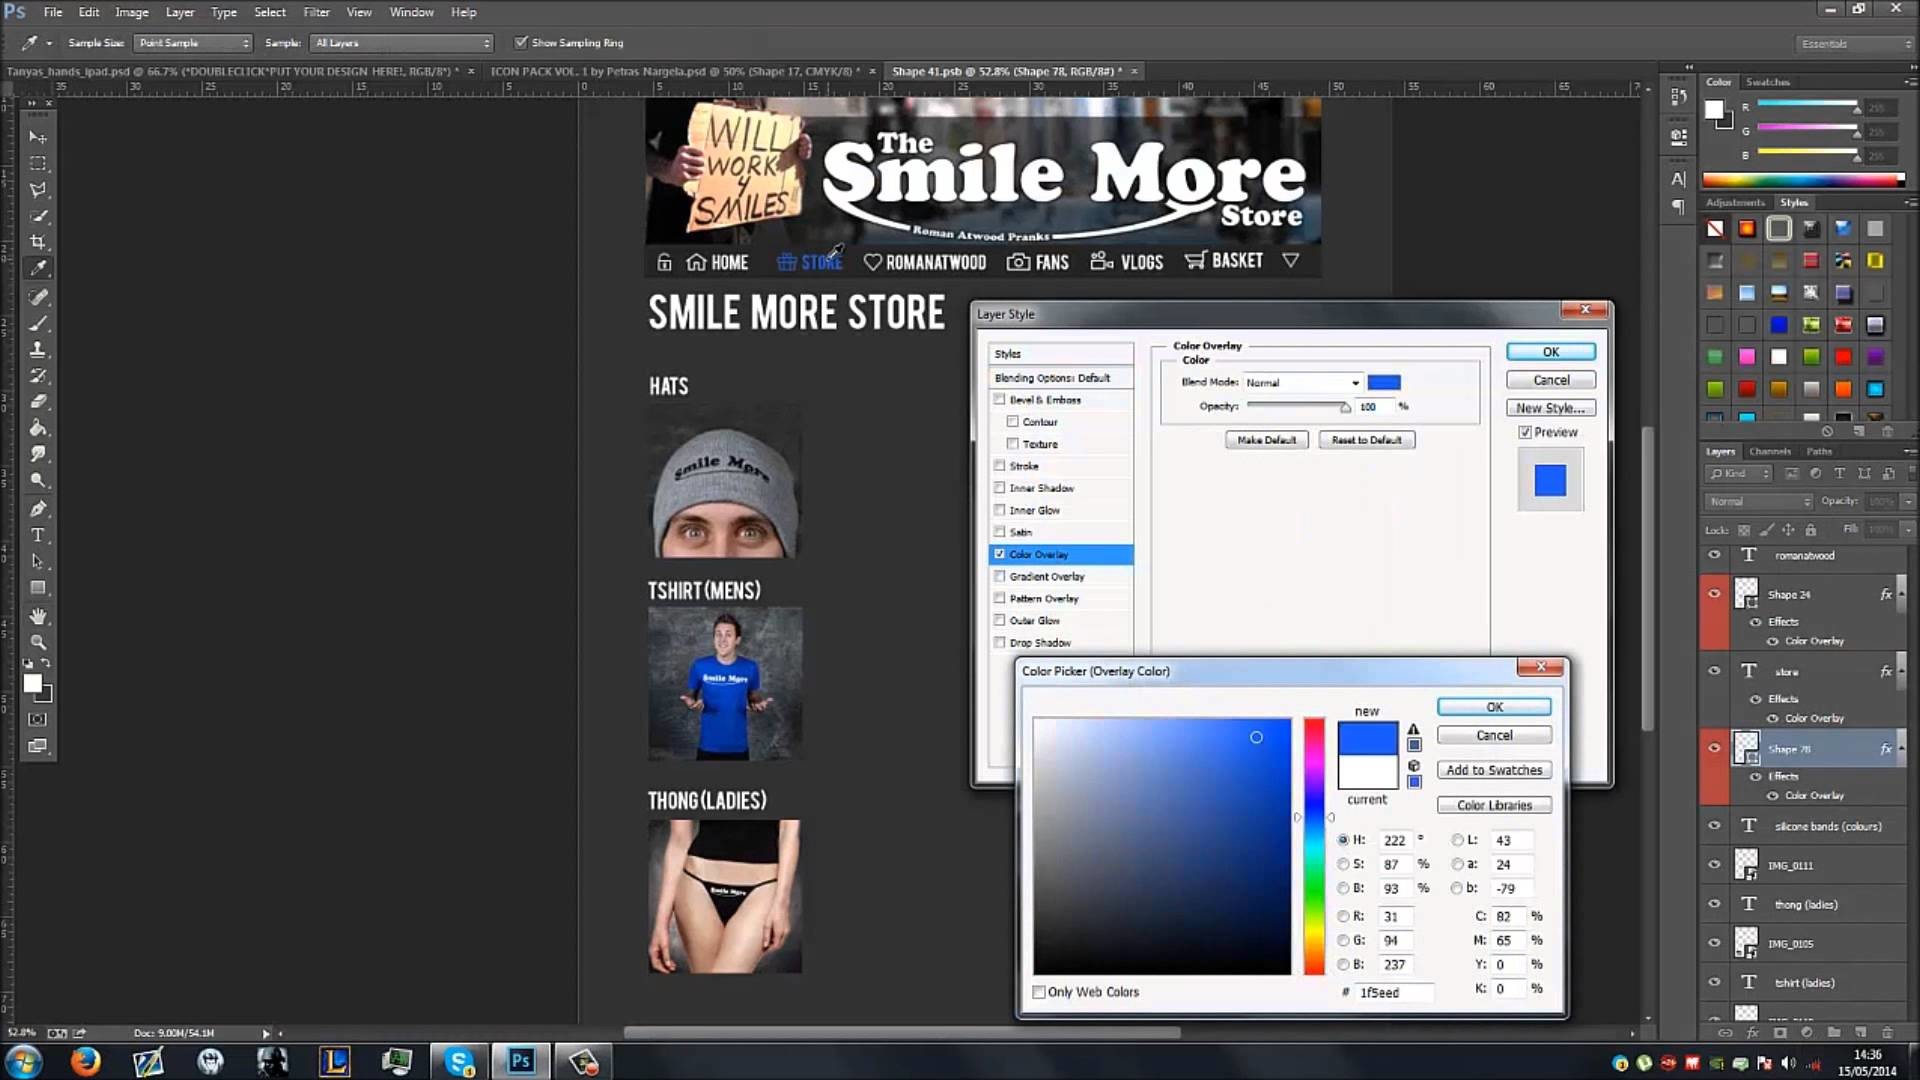
Task: Select the Rectangle shape tool
Action: (x=37, y=588)
